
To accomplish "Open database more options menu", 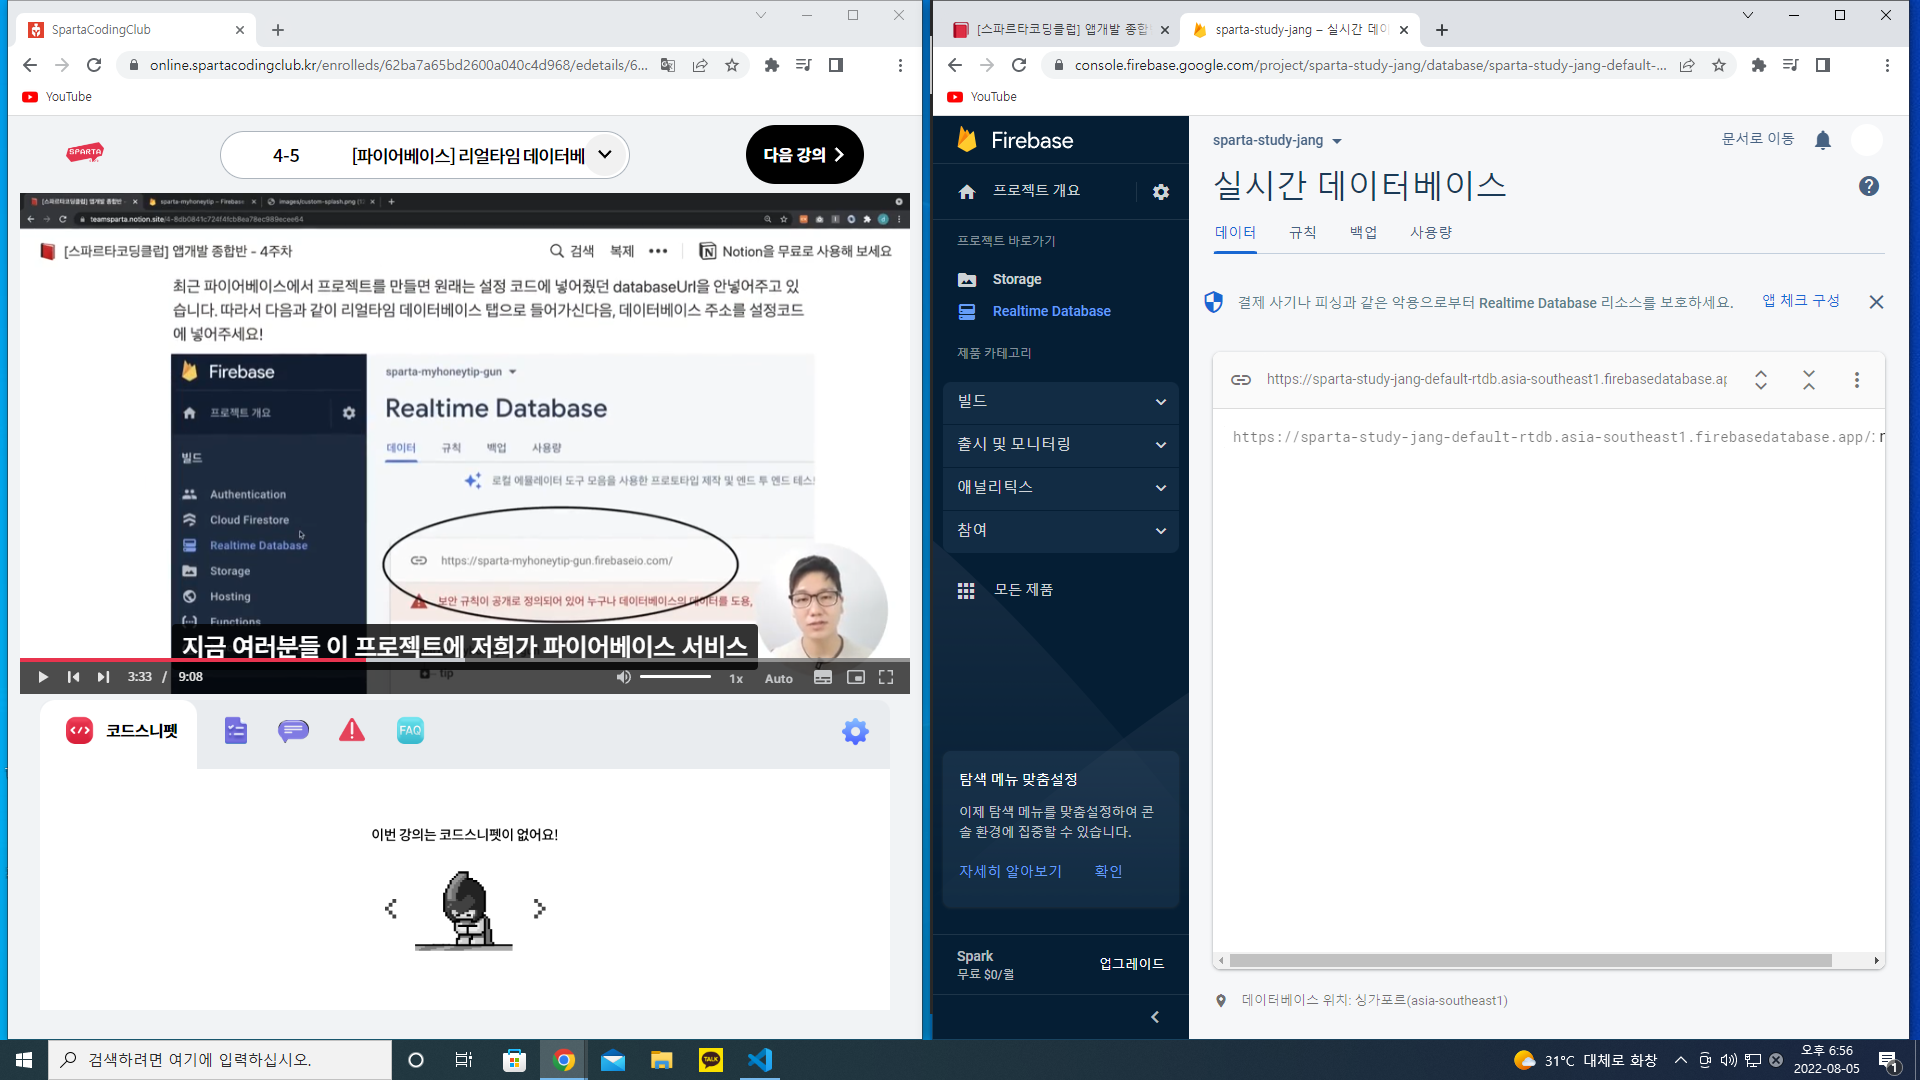I will tap(1857, 380).
